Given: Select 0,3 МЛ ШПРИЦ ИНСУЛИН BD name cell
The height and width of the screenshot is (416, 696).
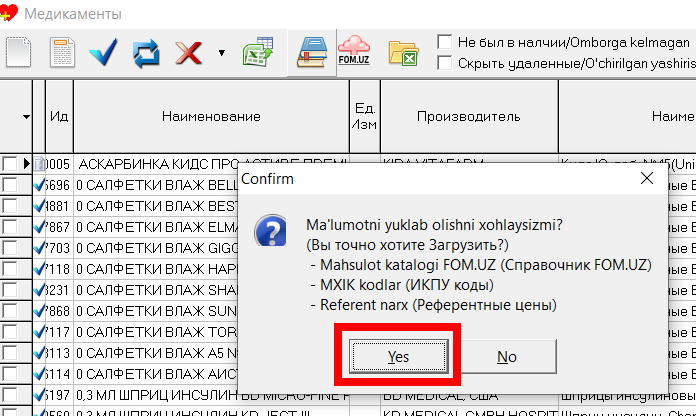Looking at the screenshot, I should (211, 396).
